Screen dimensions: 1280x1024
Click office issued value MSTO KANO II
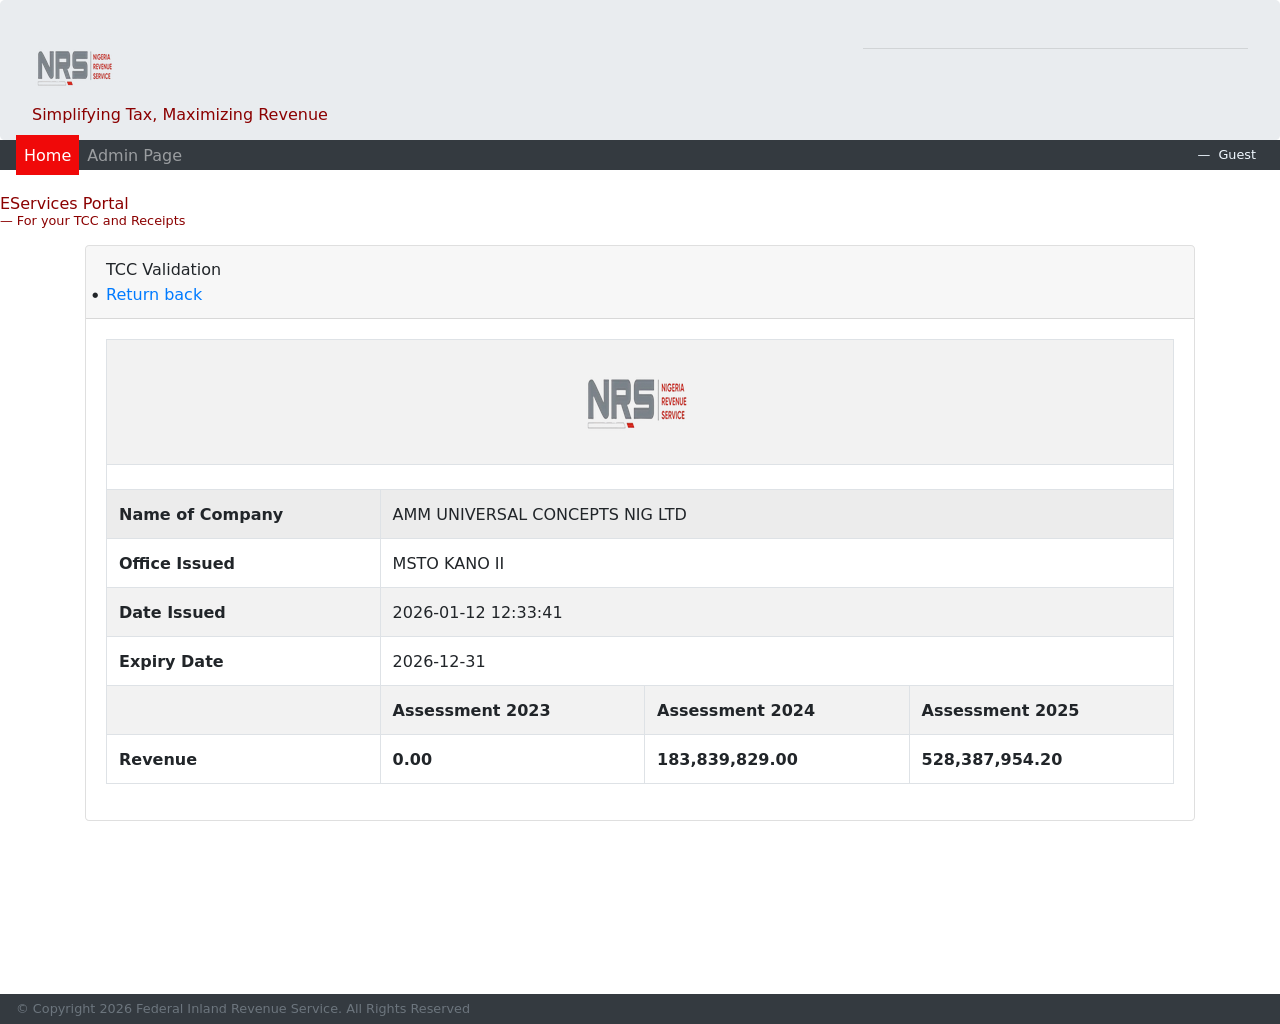tap(448, 563)
